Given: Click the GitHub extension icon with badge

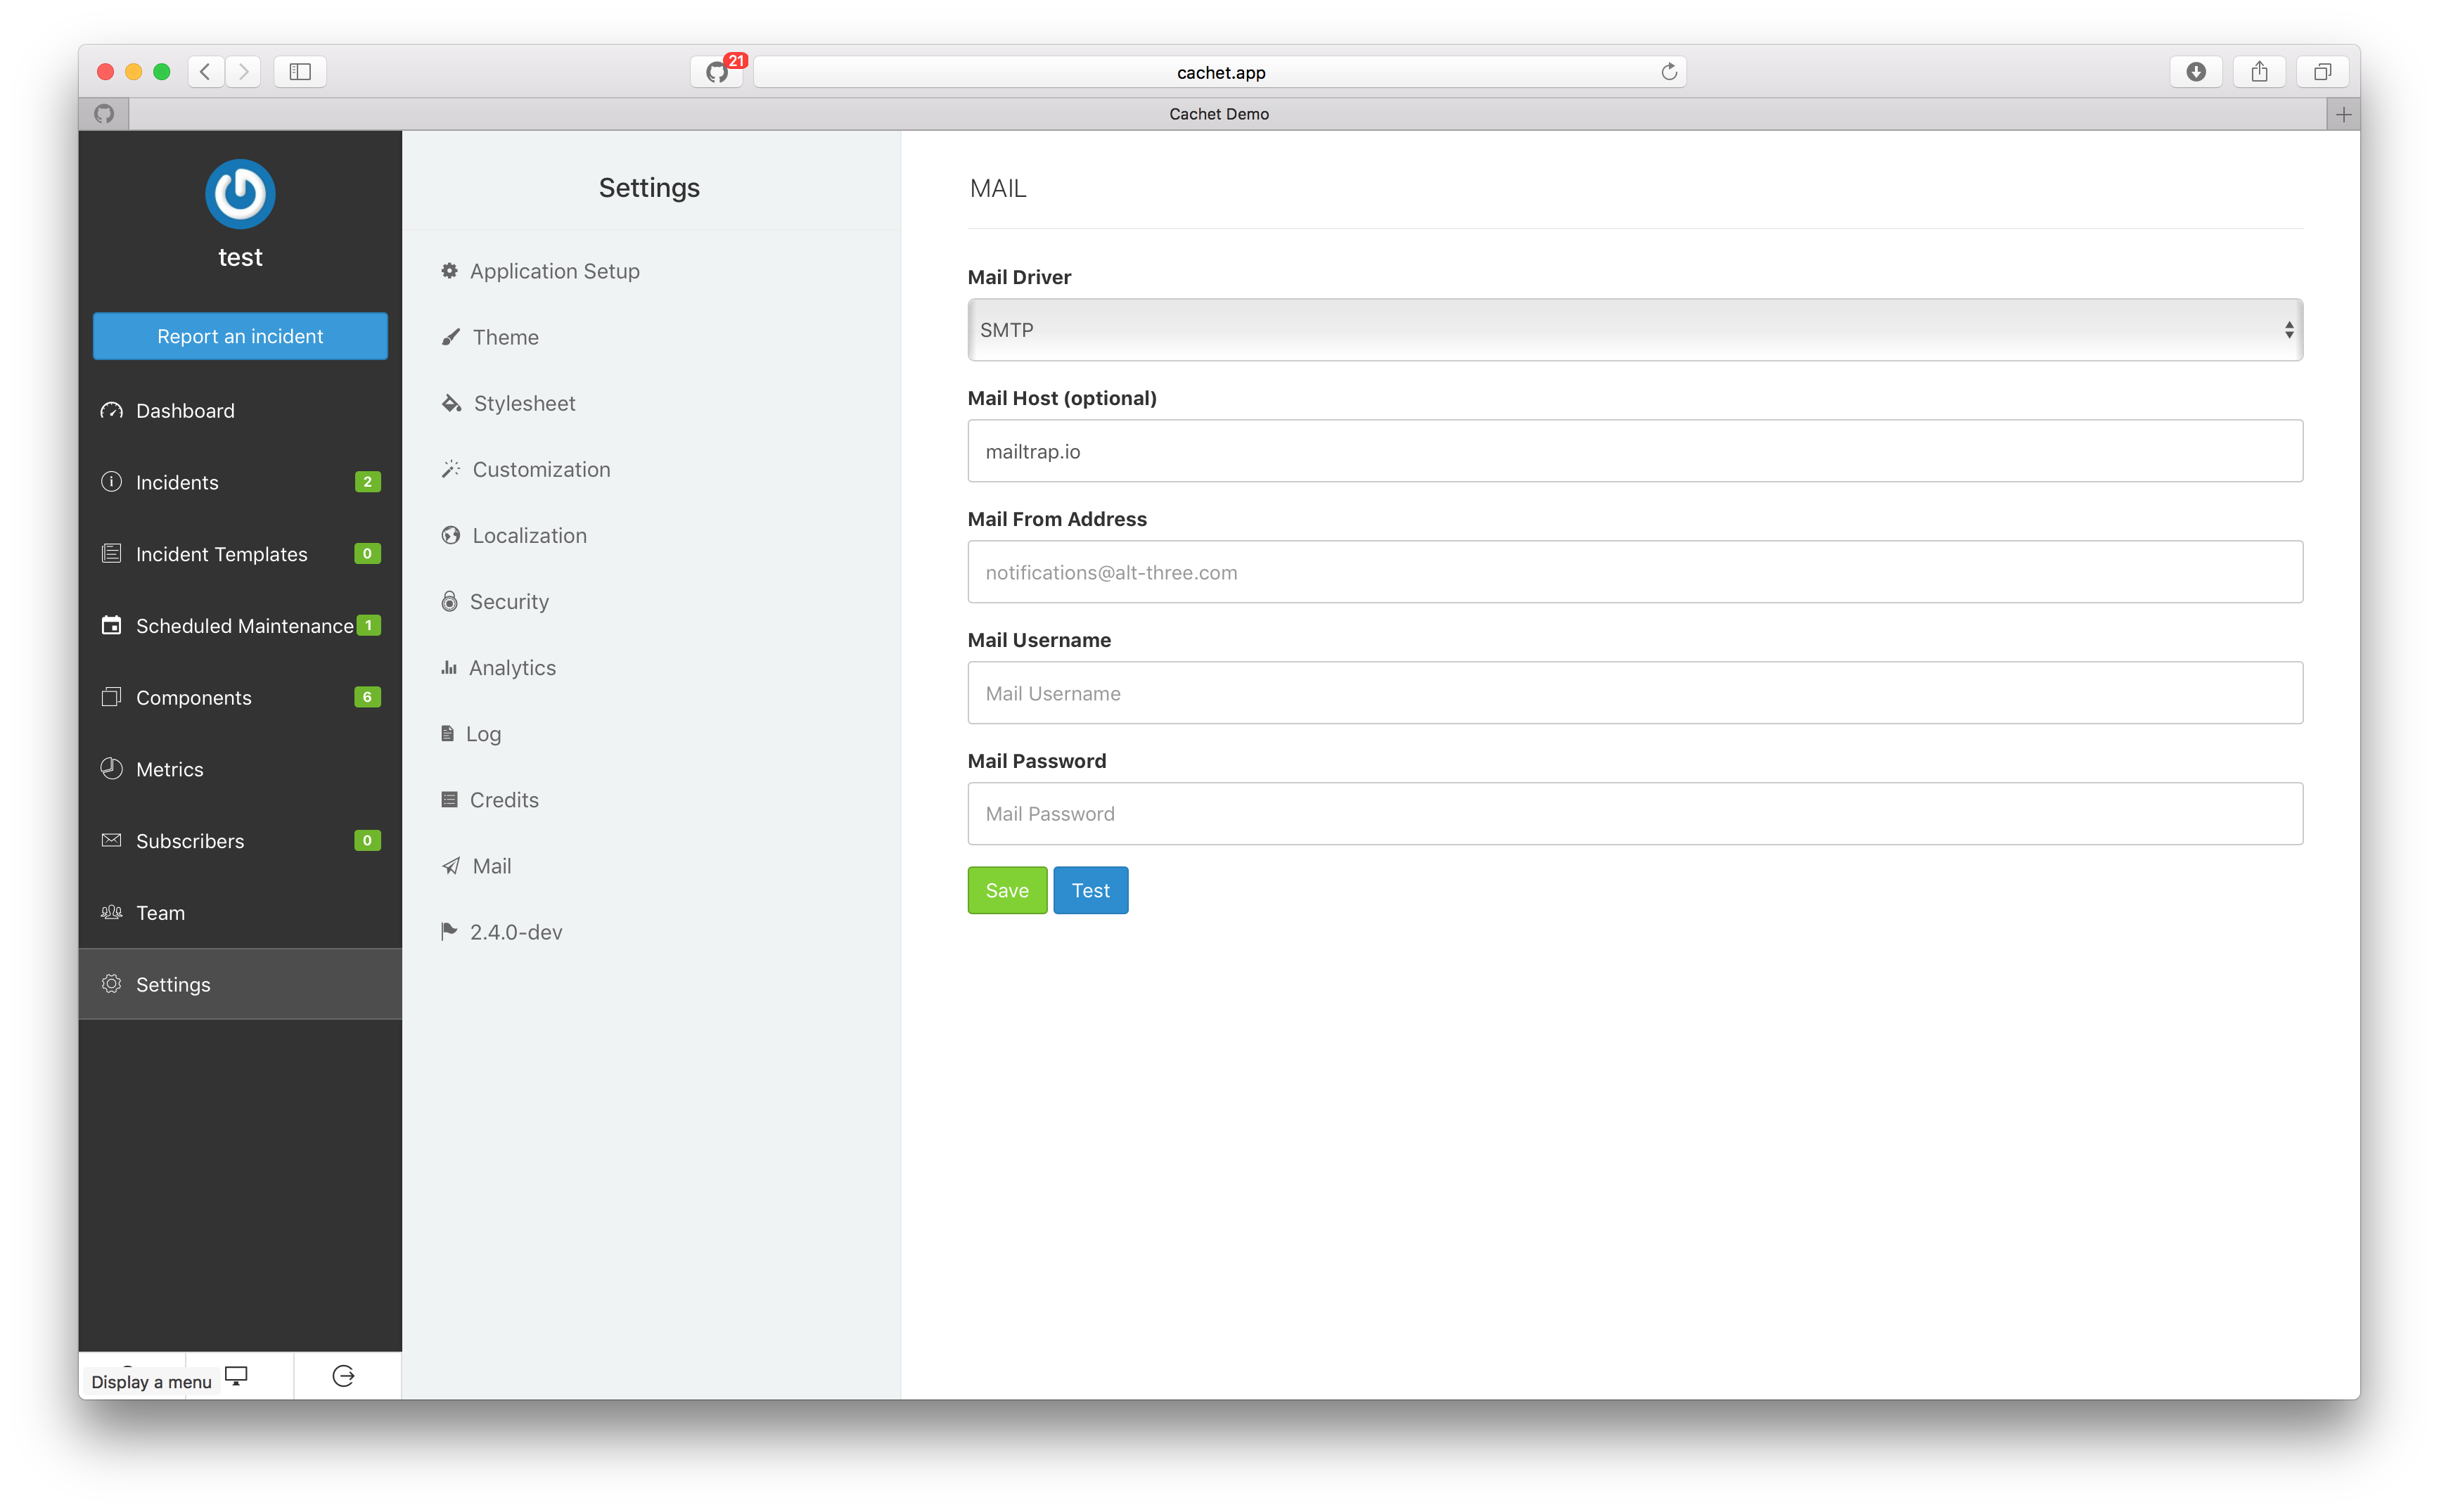Looking at the screenshot, I should [x=717, y=71].
